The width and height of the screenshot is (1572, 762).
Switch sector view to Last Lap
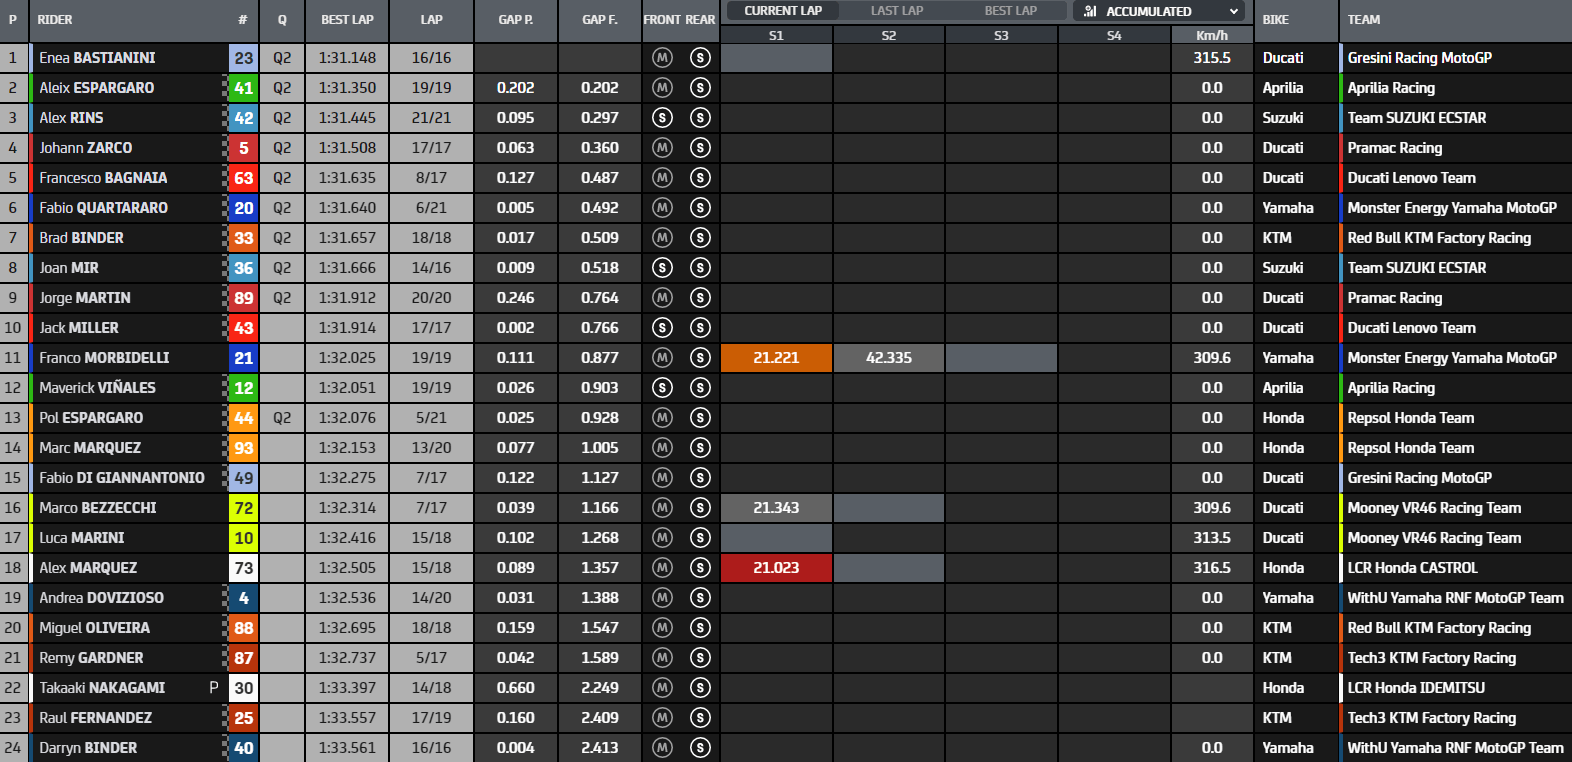[x=896, y=11]
